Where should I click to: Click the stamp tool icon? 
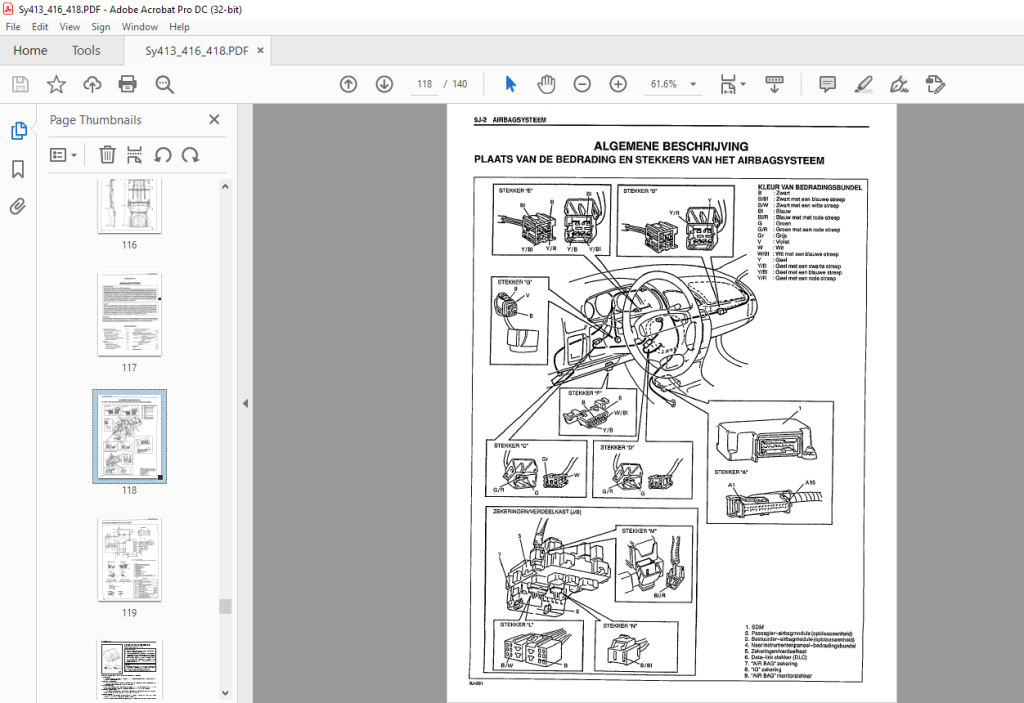point(935,84)
